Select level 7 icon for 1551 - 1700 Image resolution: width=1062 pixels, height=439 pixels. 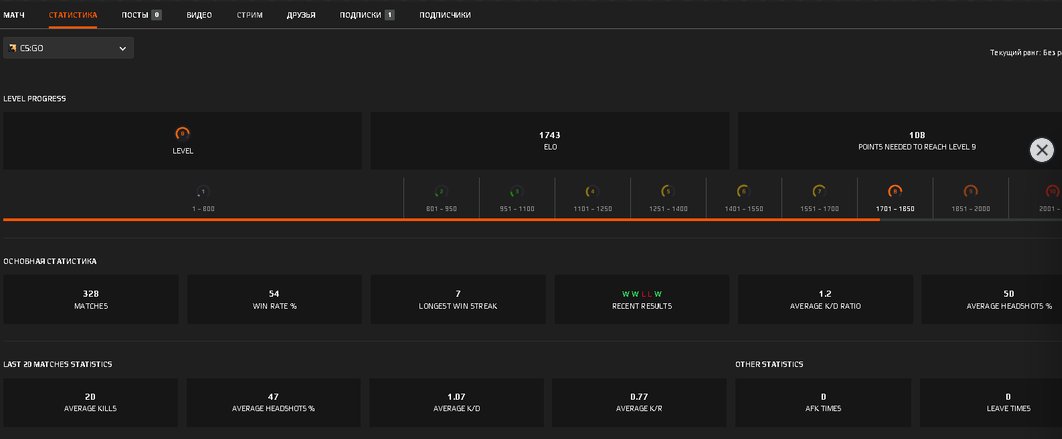click(x=820, y=192)
